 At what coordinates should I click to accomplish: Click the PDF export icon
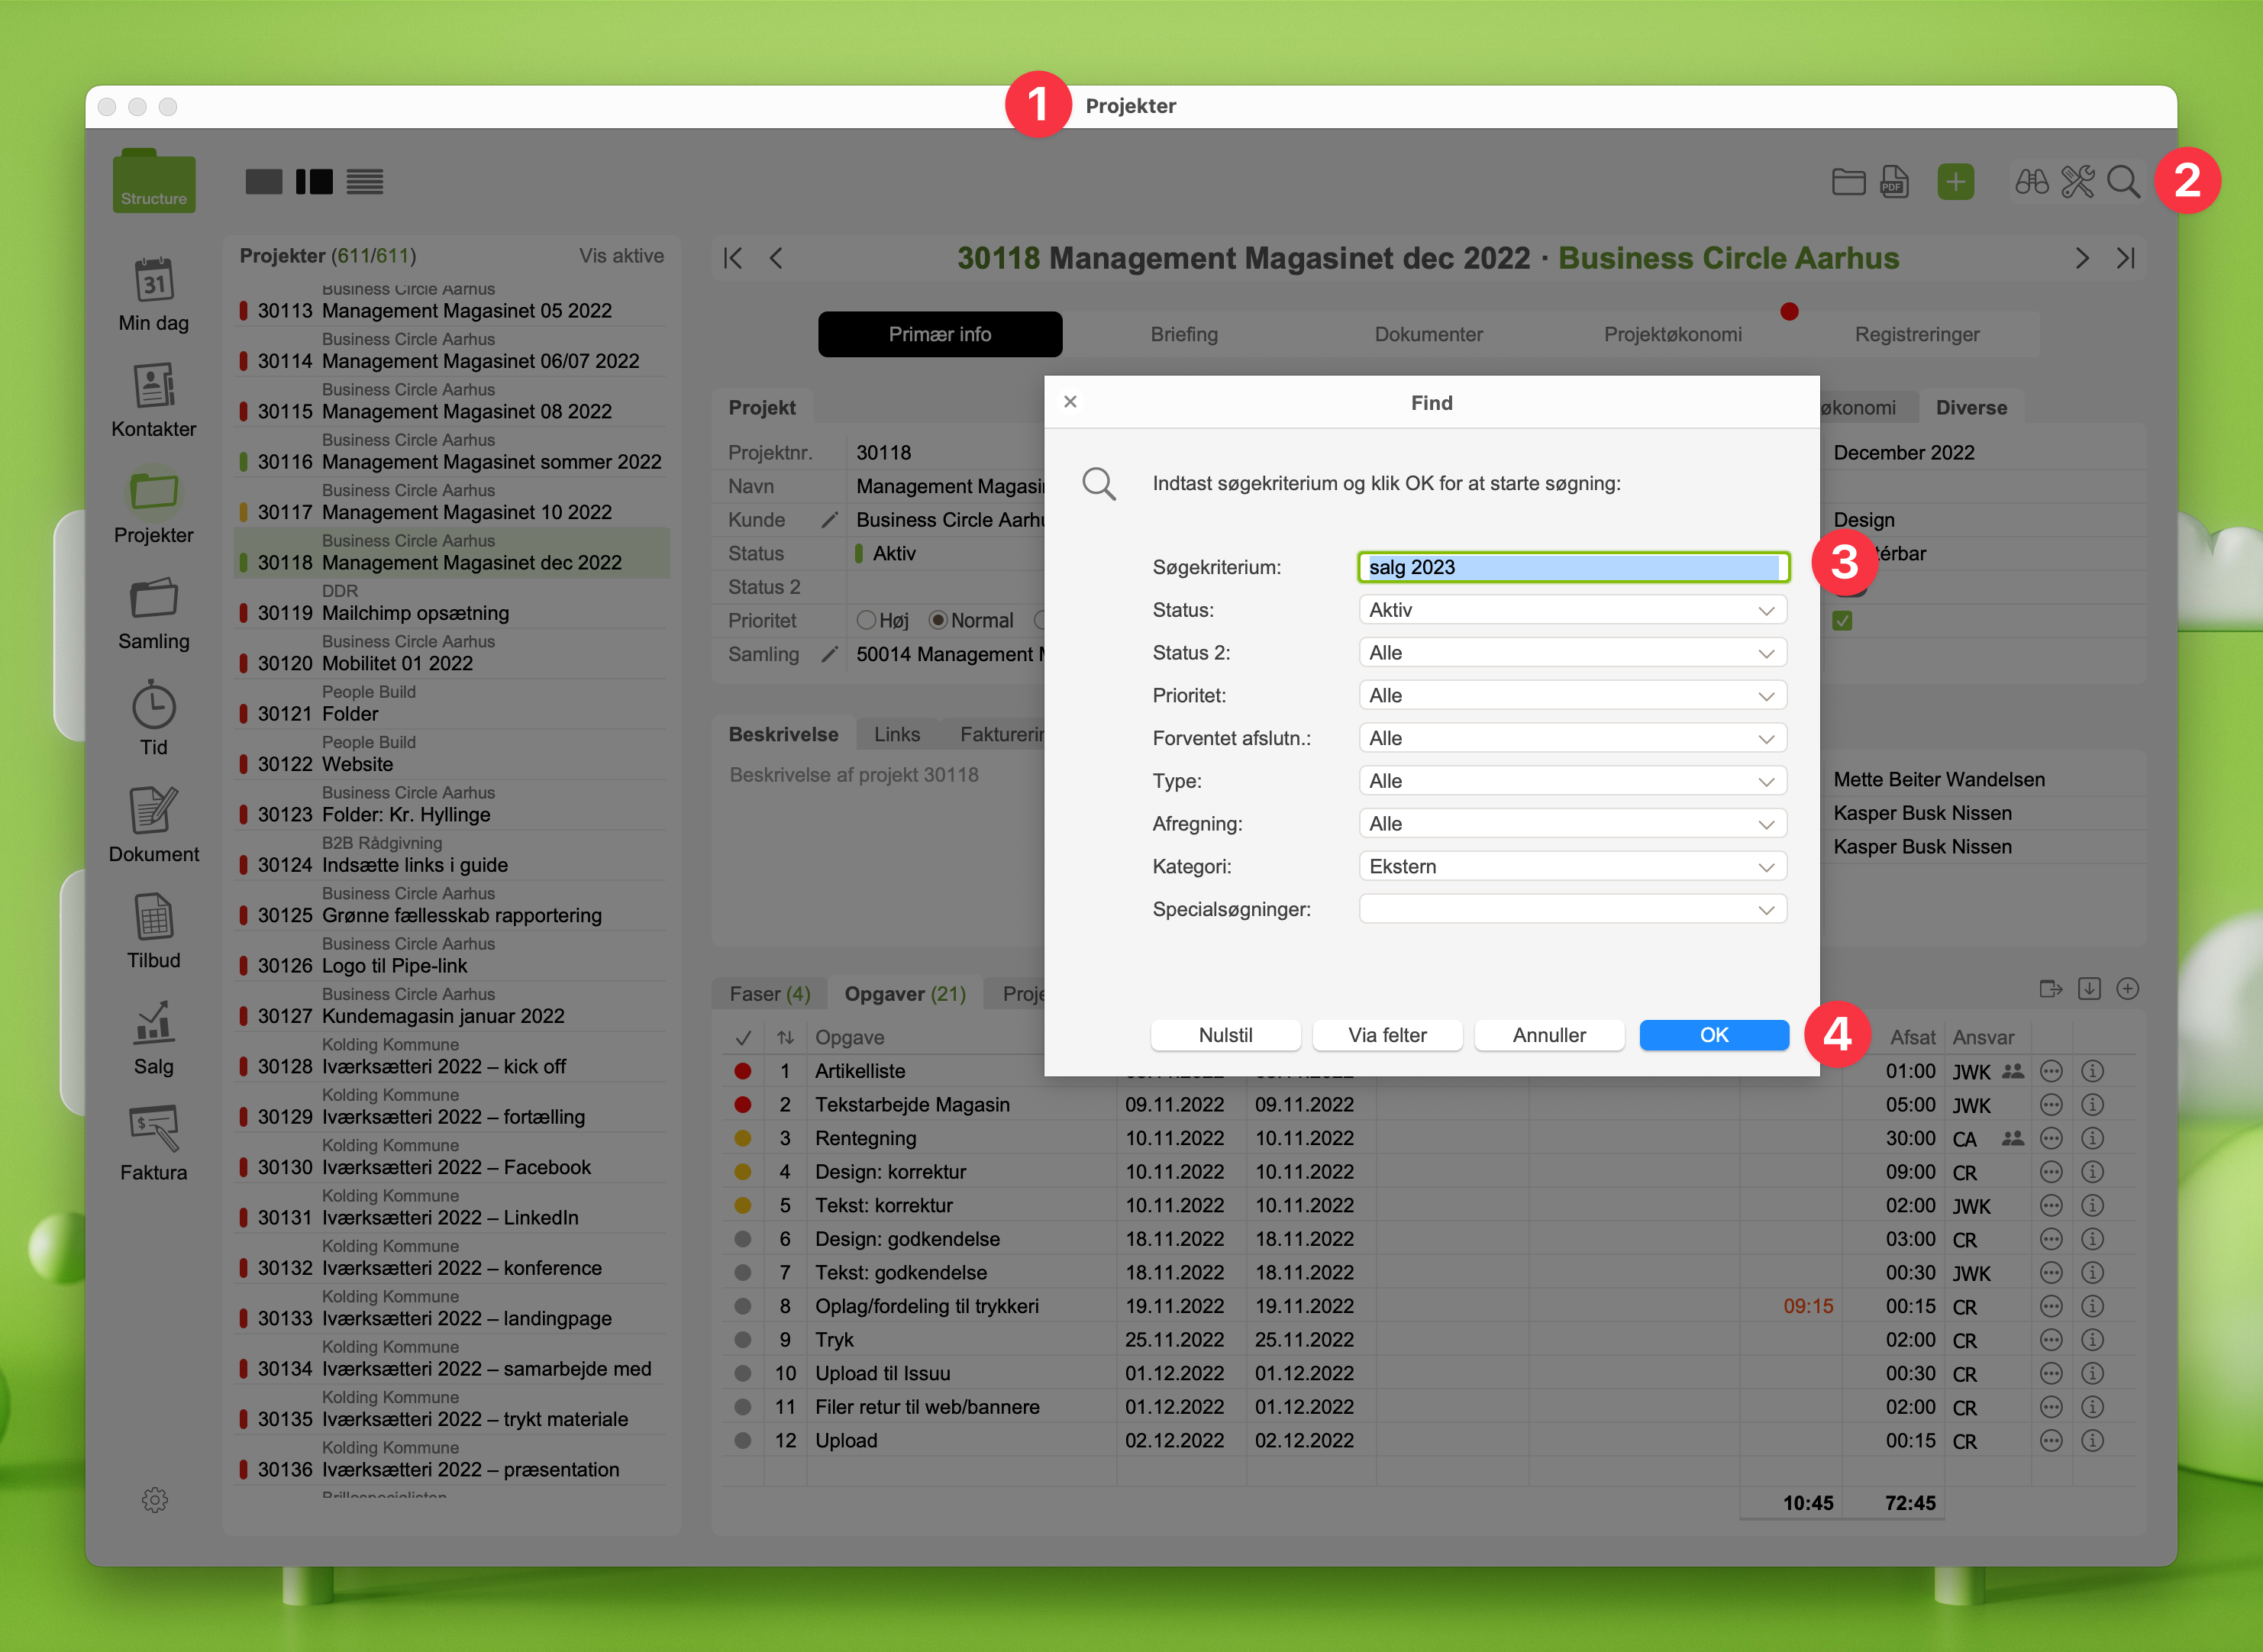1894,182
